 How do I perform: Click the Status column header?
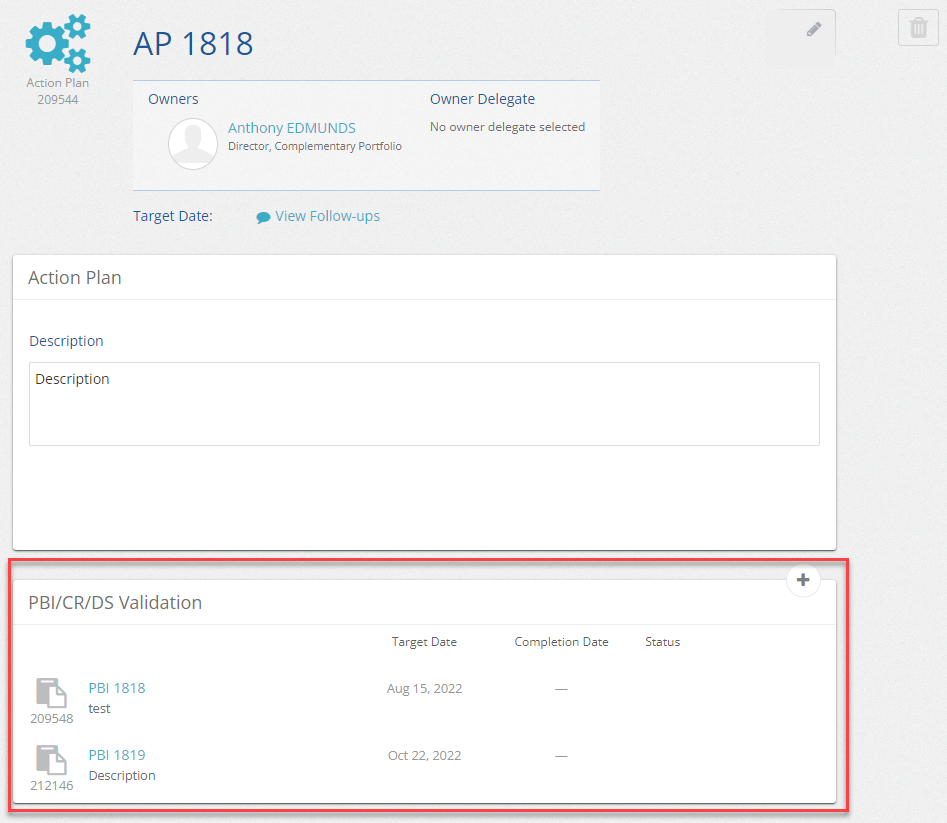[x=662, y=642]
